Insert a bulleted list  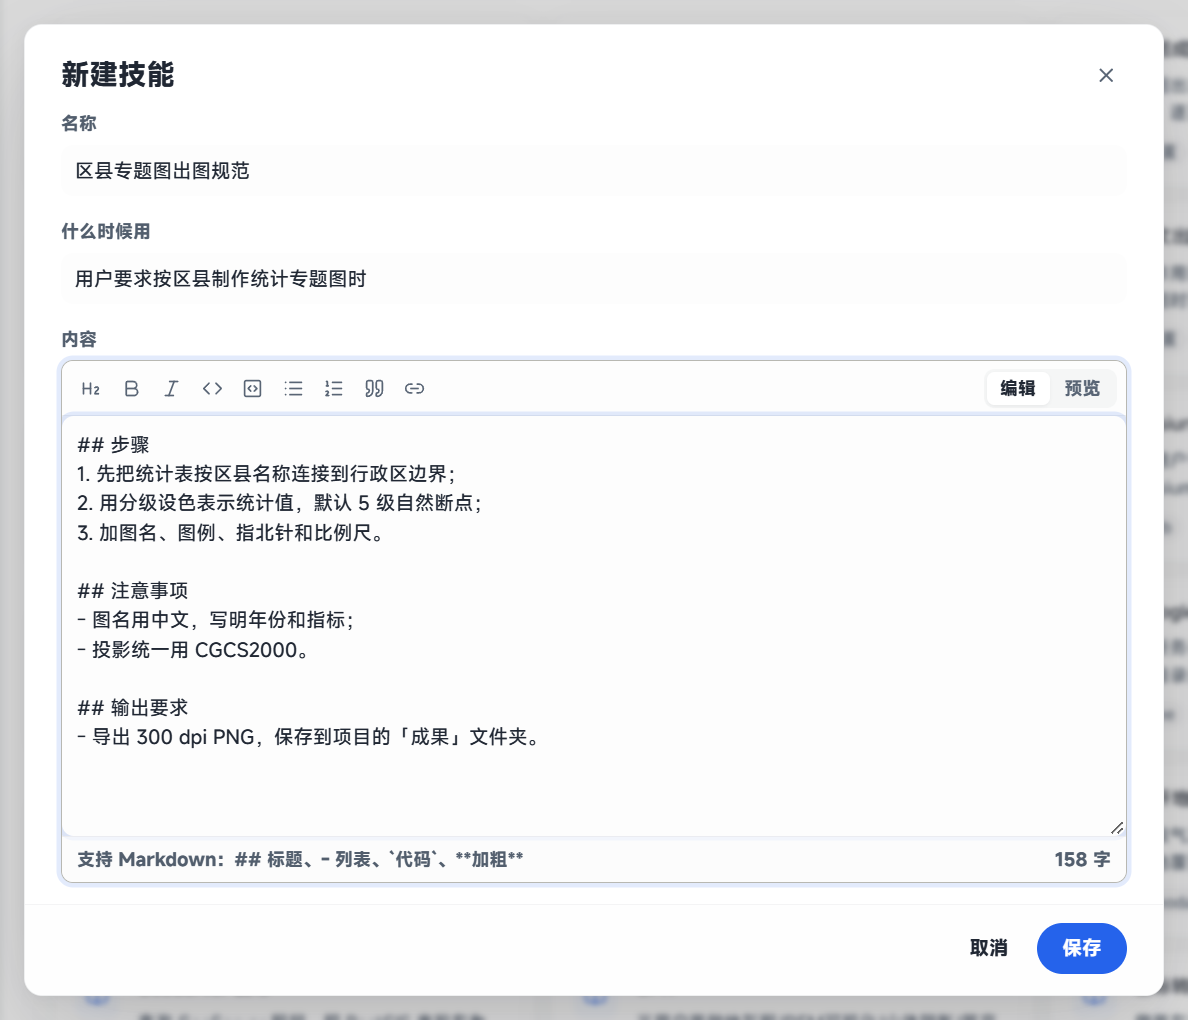293,389
